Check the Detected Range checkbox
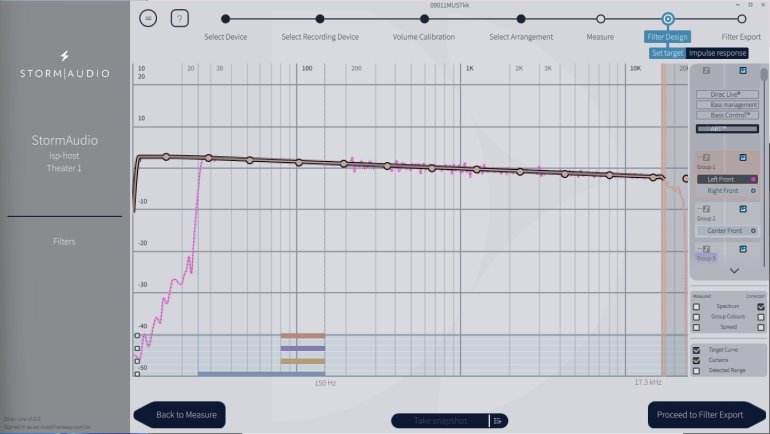Image resolution: width=770 pixels, height=434 pixels. 696,371
